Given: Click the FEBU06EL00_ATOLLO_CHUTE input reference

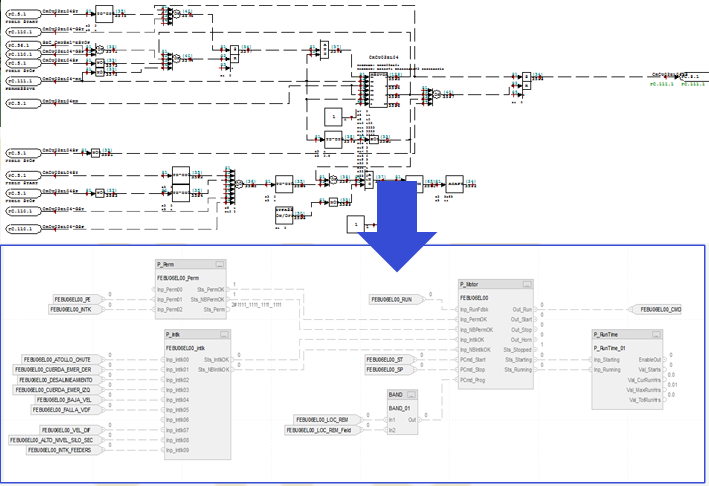Looking at the screenshot, I should point(59,359).
